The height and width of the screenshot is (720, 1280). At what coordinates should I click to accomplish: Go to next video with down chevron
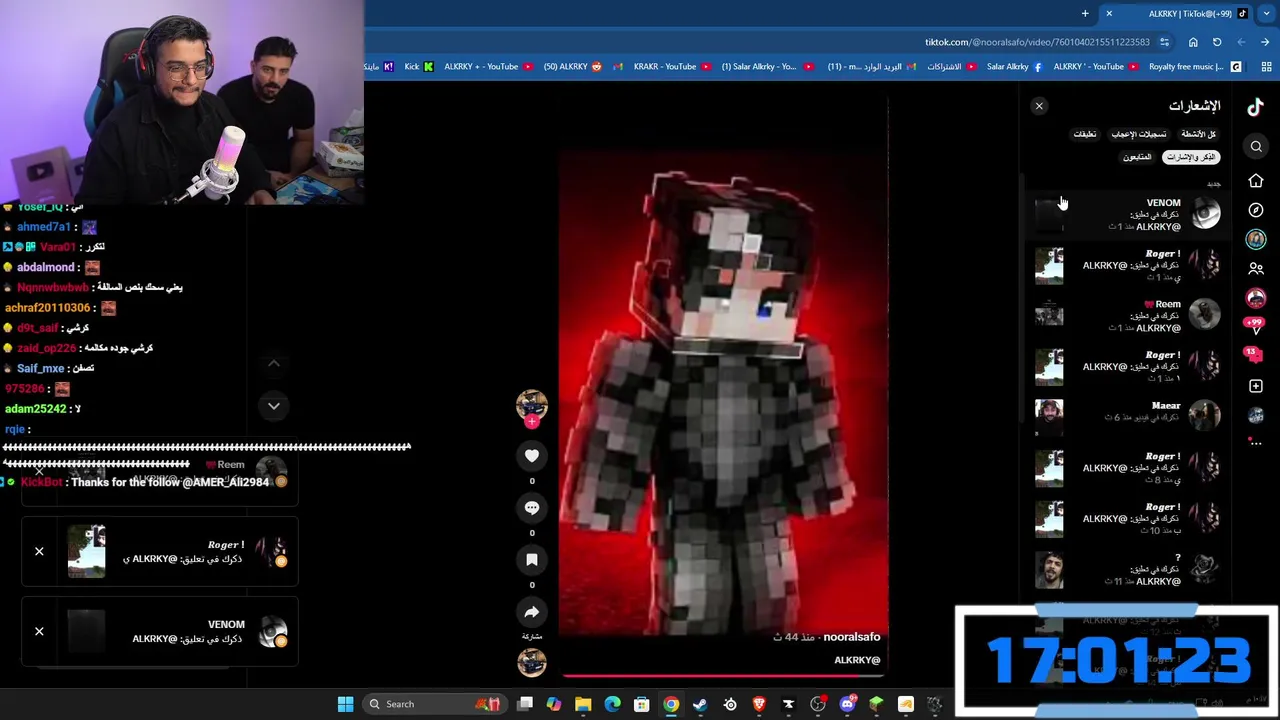pos(274,406)
